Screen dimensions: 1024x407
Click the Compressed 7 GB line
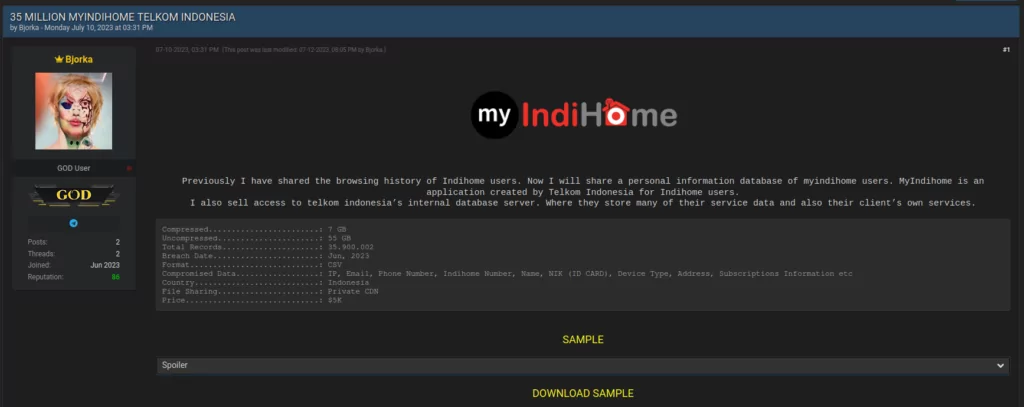(253, 229)
